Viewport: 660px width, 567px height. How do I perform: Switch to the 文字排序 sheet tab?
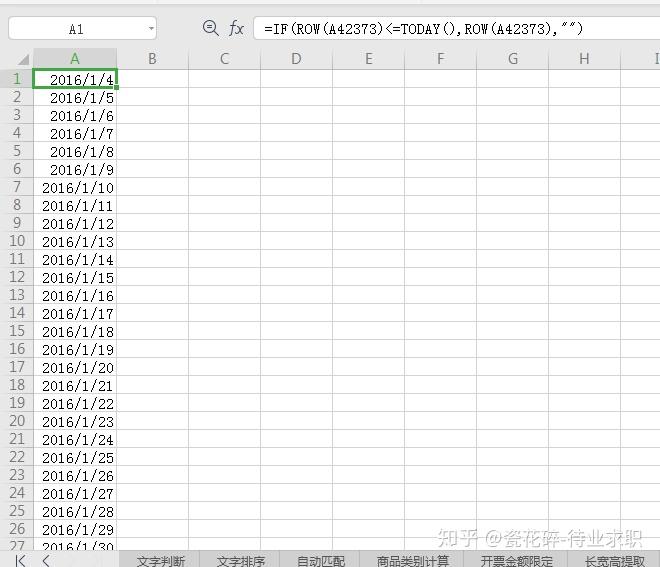240,560
